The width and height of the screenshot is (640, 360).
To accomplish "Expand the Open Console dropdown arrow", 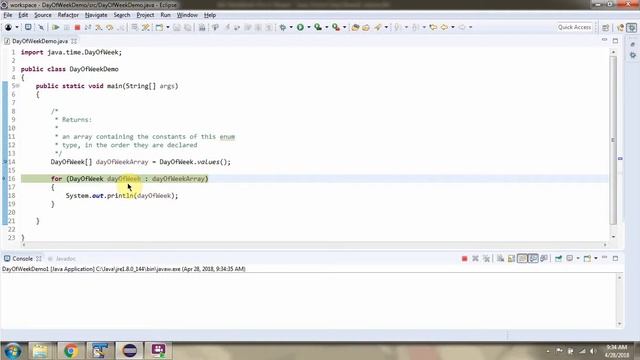I will pos(596,259).
